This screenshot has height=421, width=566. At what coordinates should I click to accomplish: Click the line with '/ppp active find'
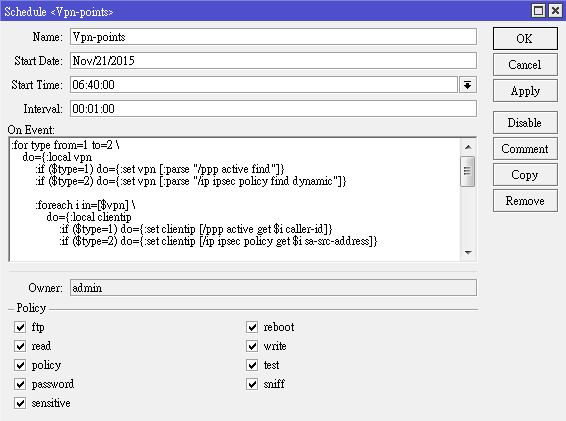pos(160,169)
